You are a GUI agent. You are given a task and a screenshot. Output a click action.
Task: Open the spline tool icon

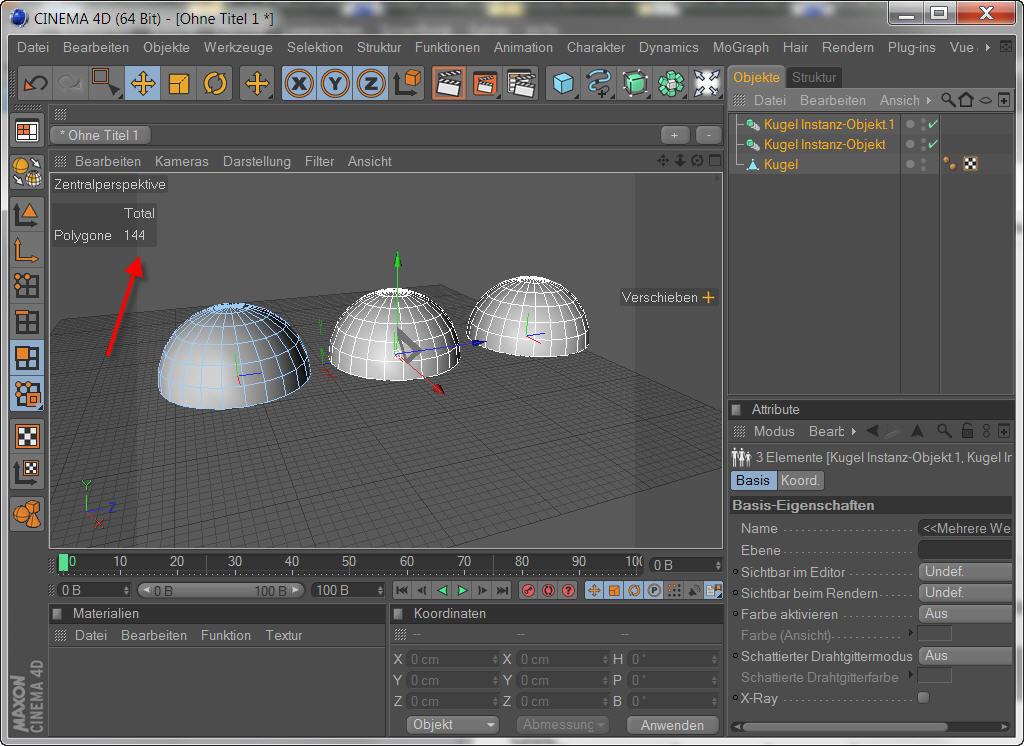[x=599, y=84]
